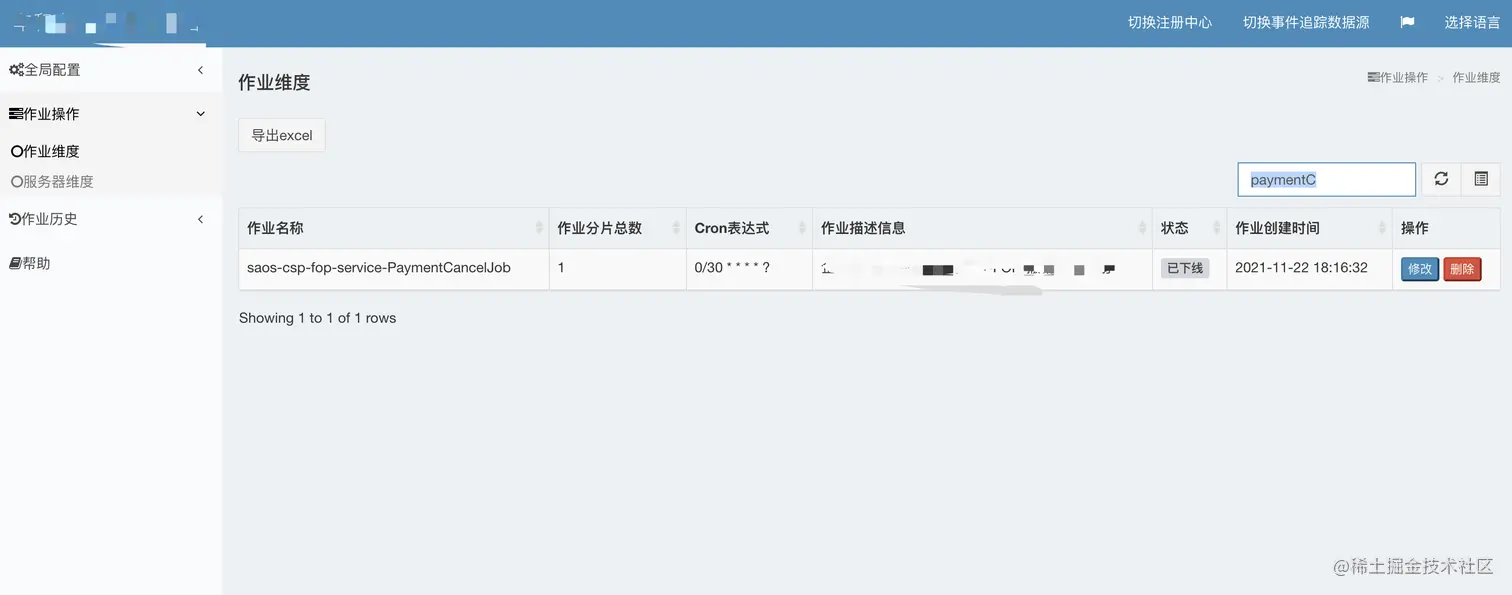
Task: Sort by the Cron表达式 column header
Action: [749, 228]
